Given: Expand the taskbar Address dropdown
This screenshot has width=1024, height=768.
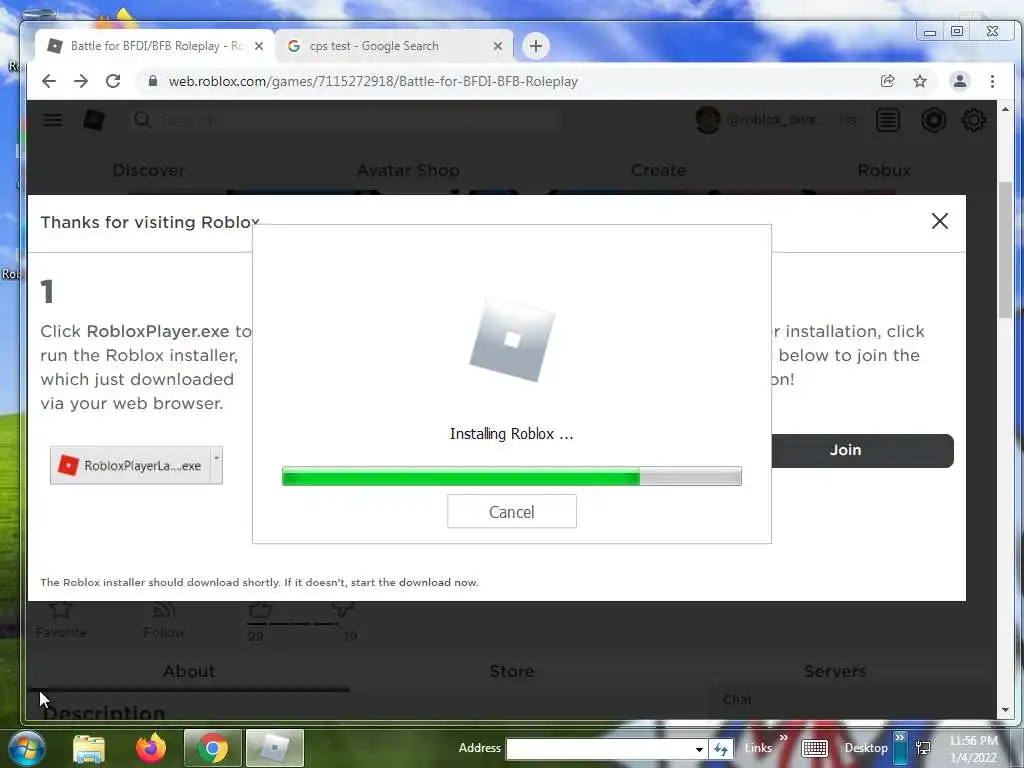Looking at the screenshot, I should [699, 749].
